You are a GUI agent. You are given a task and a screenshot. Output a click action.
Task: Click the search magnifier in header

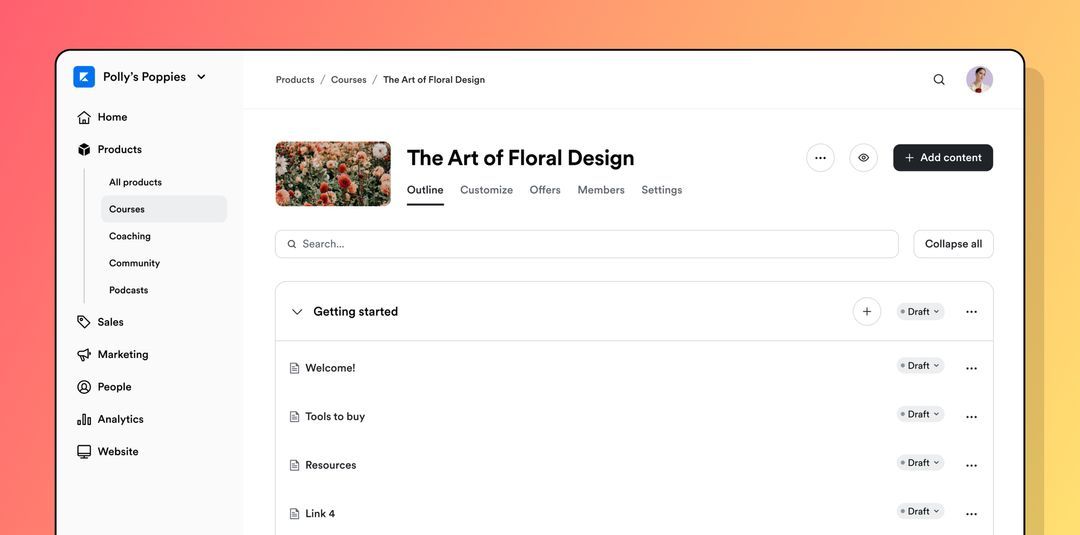[939, 80]
